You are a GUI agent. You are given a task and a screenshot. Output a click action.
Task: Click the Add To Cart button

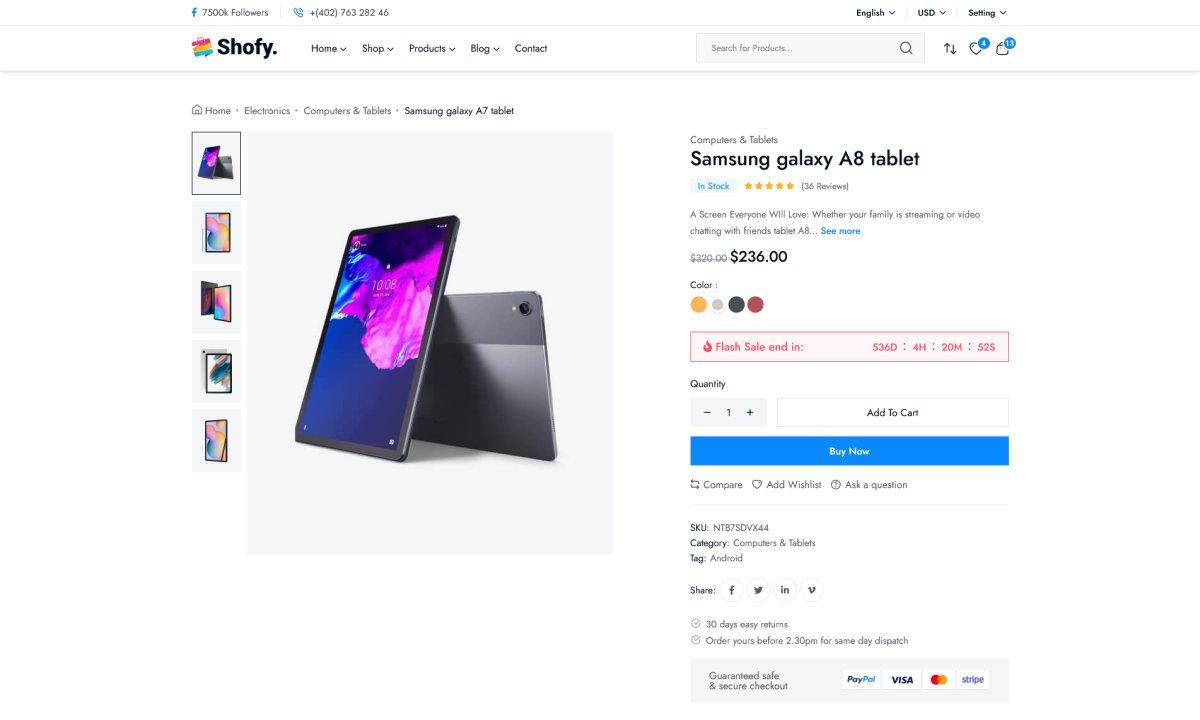(892, 413)
